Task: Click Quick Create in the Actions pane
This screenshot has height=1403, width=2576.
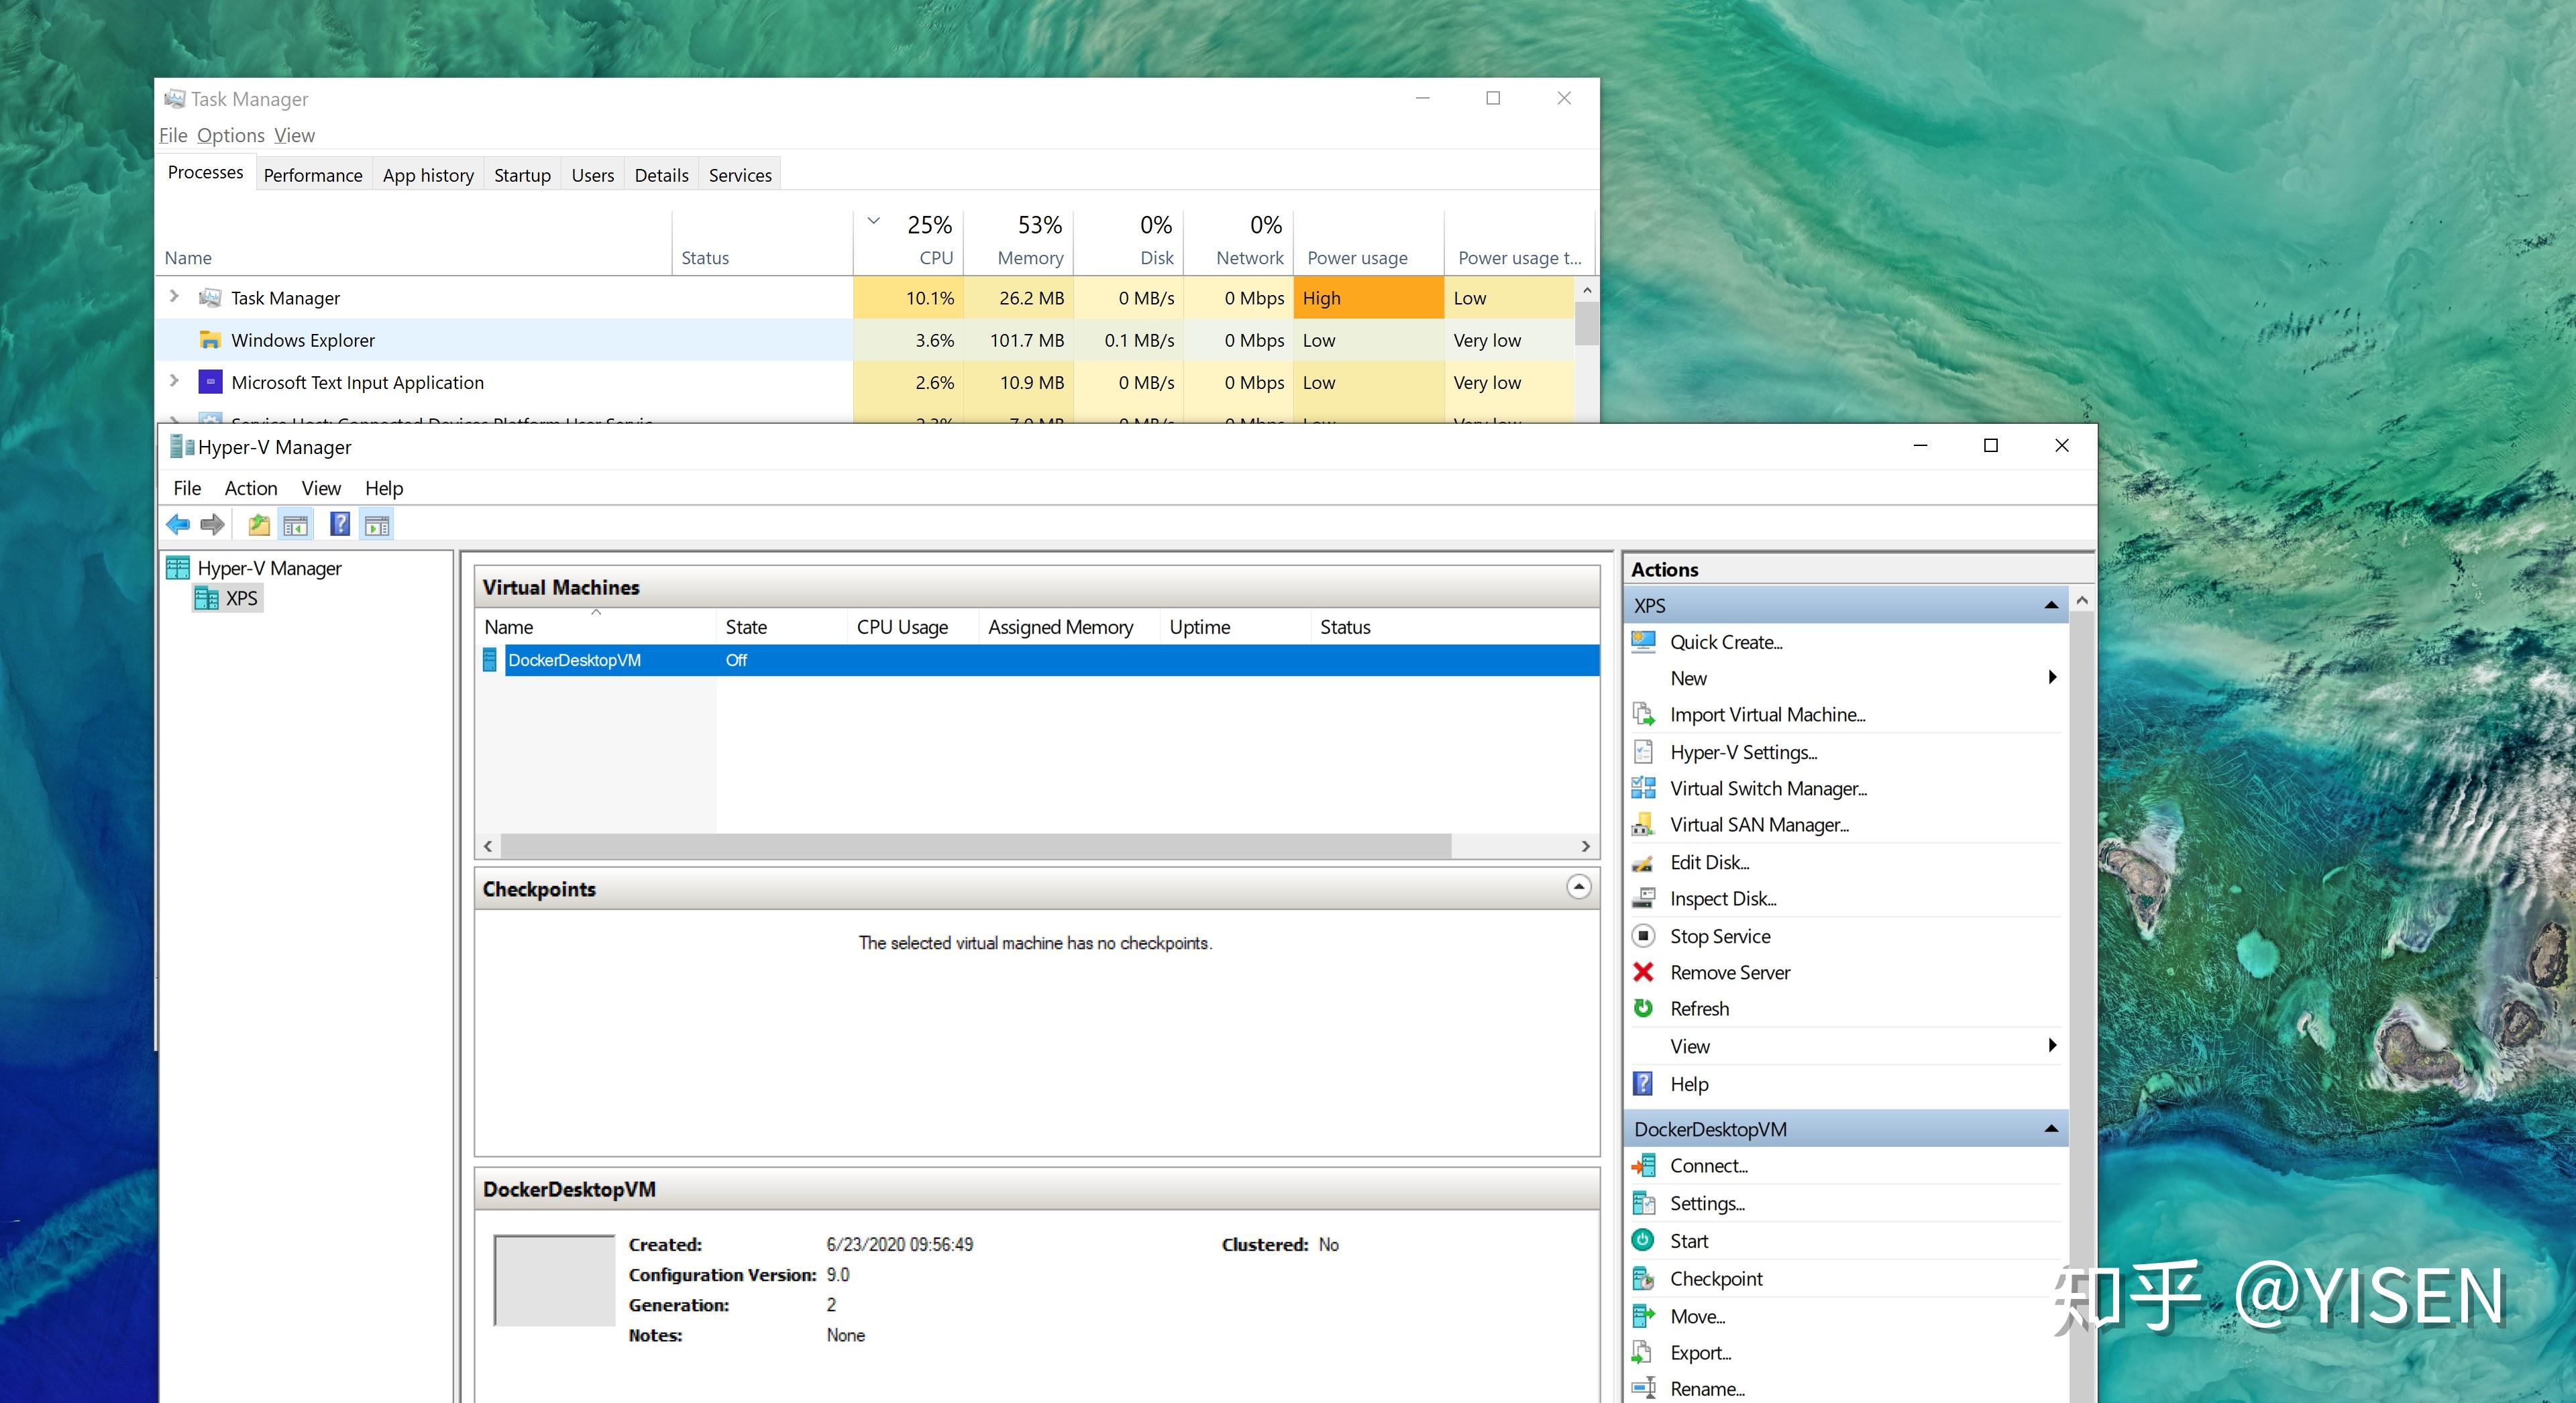Action: (x=1725, y=642)
